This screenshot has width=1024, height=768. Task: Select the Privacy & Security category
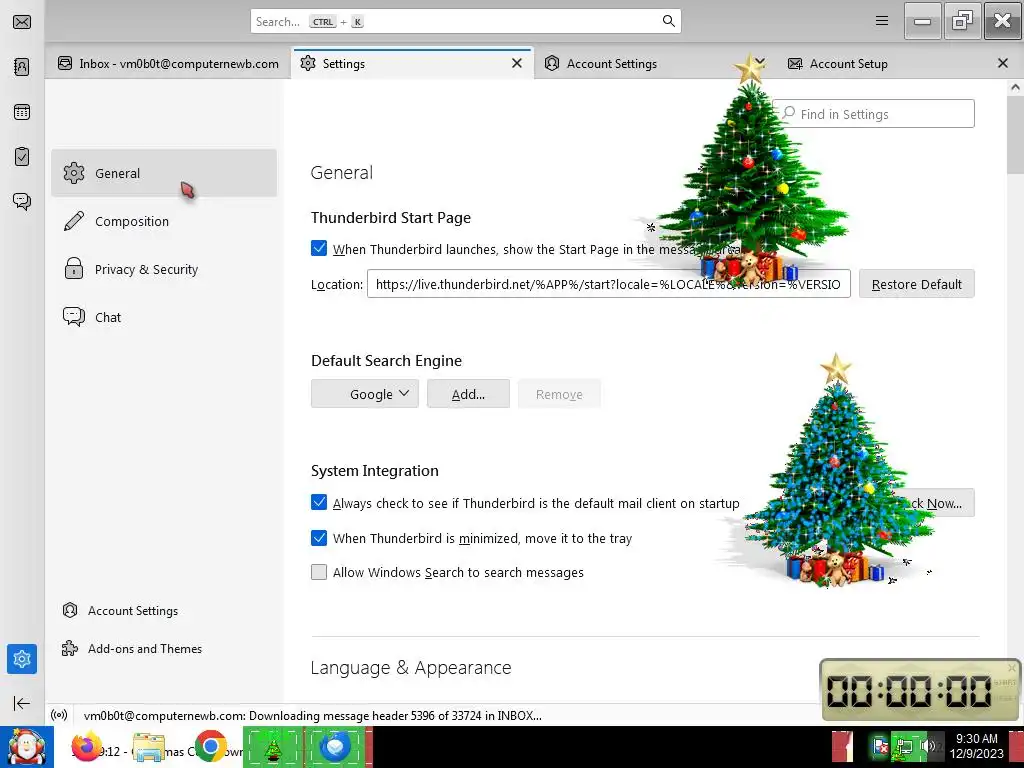164,269
